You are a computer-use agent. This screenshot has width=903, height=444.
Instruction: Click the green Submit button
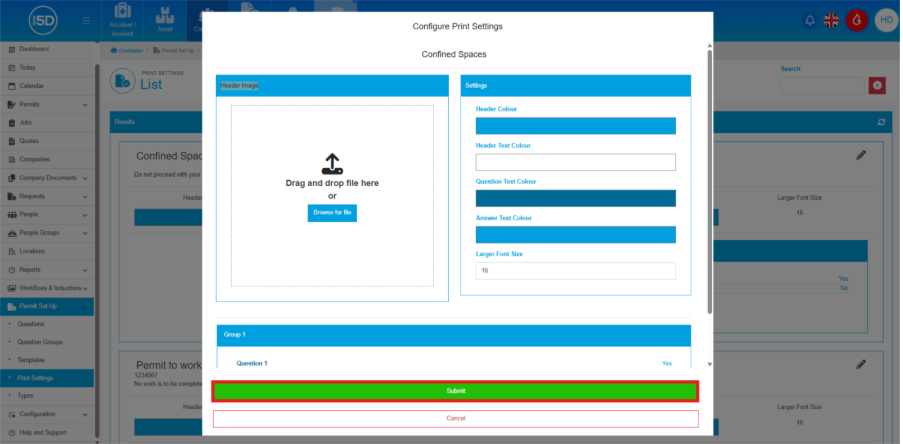pyautogui.click(x=456, y=391)
